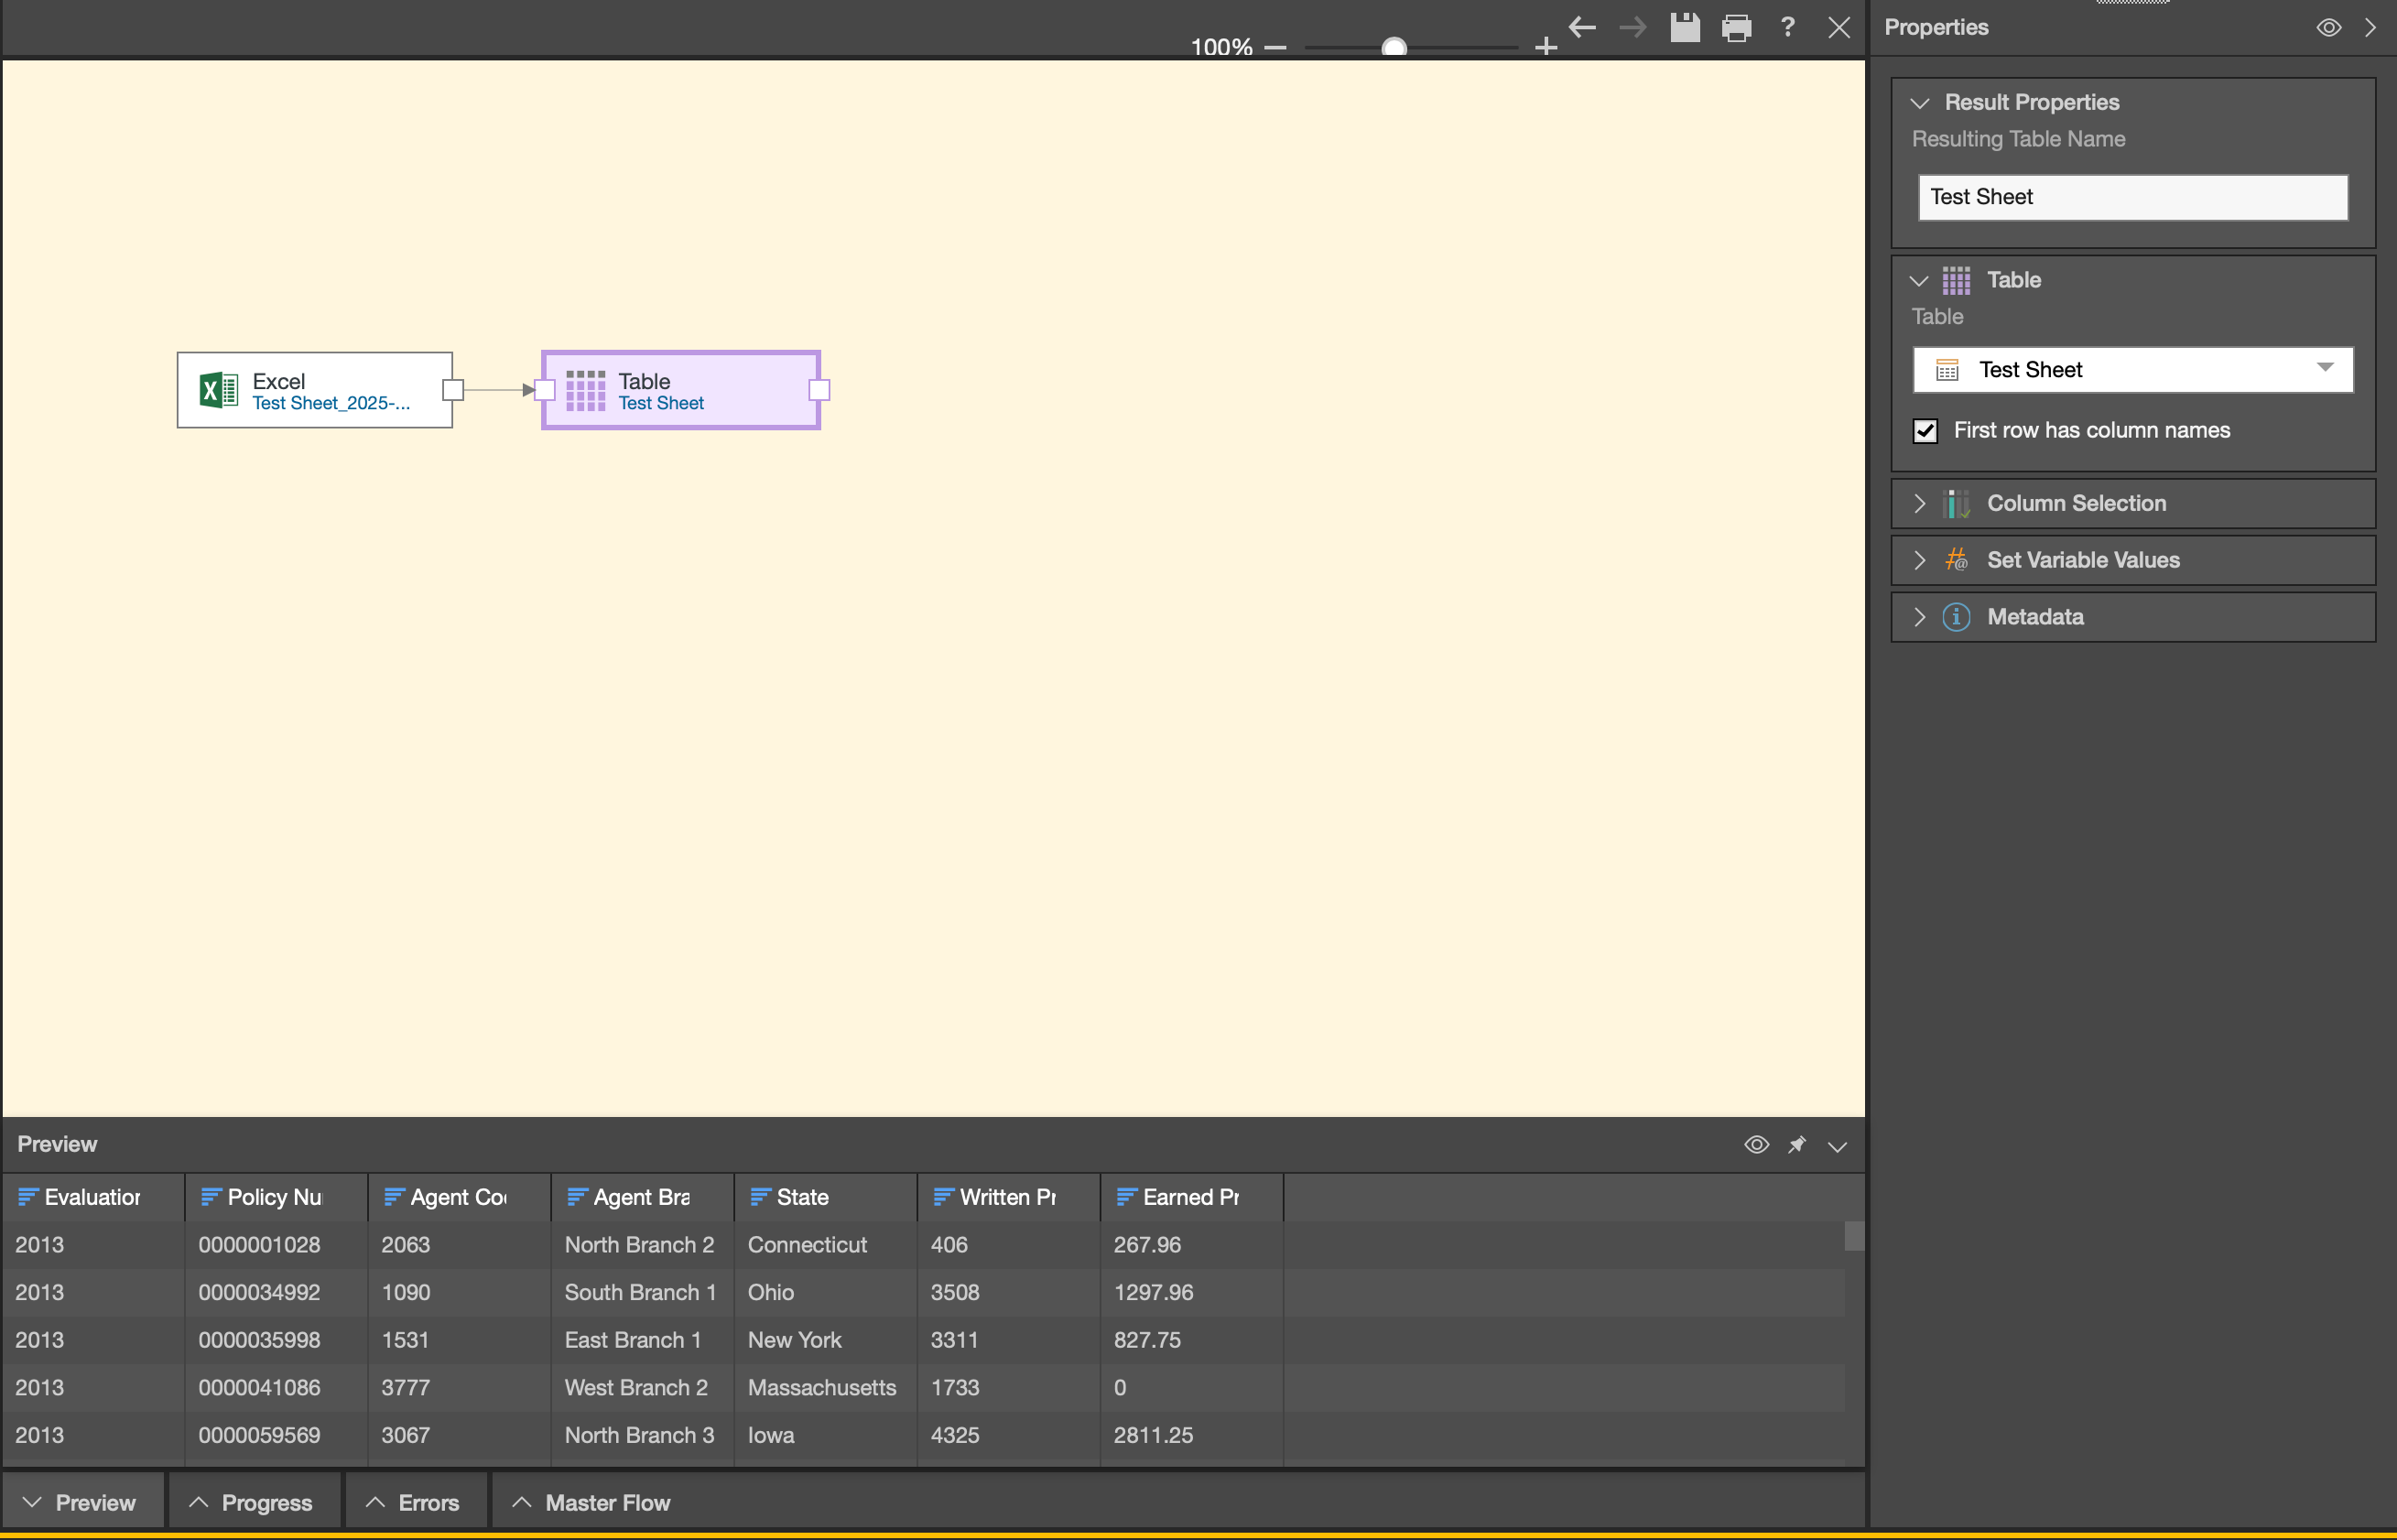The image size is (2397, 1540).
Task: Collapse Preview panel with down chevron
Action: click(x=1838, y=1146)
